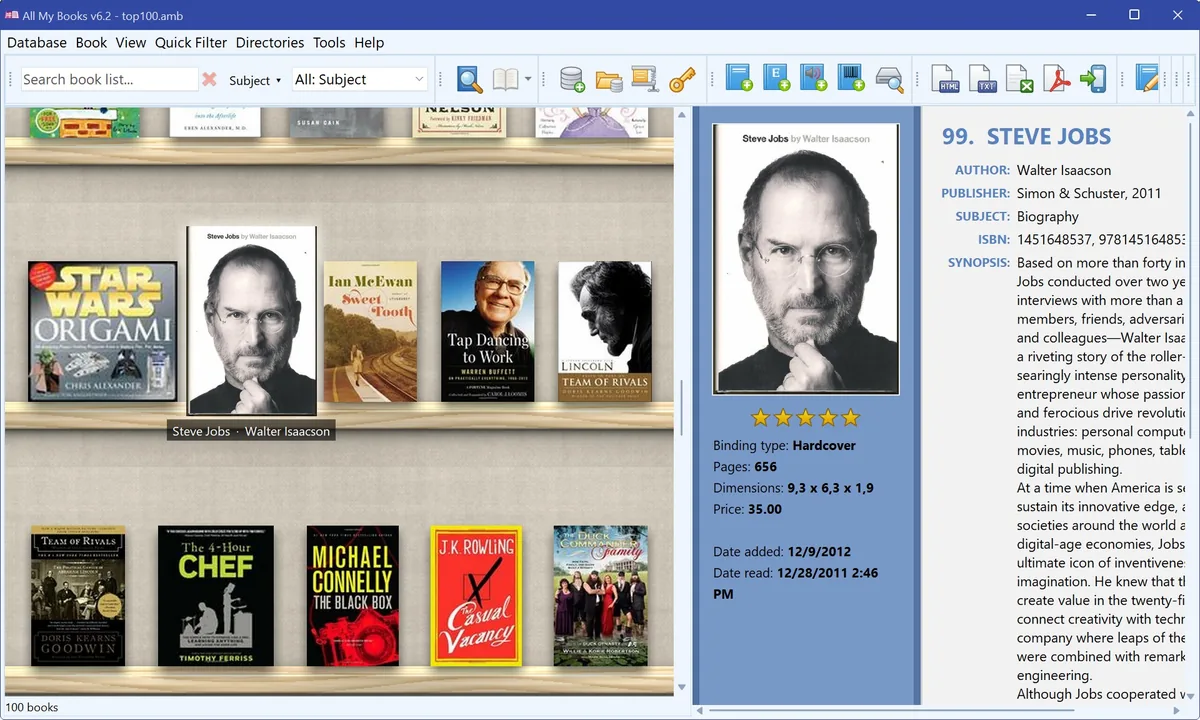Click the ISBN number value
Image resolution: width=1200 pixels, height=720 pixels.
point(1102,239)
